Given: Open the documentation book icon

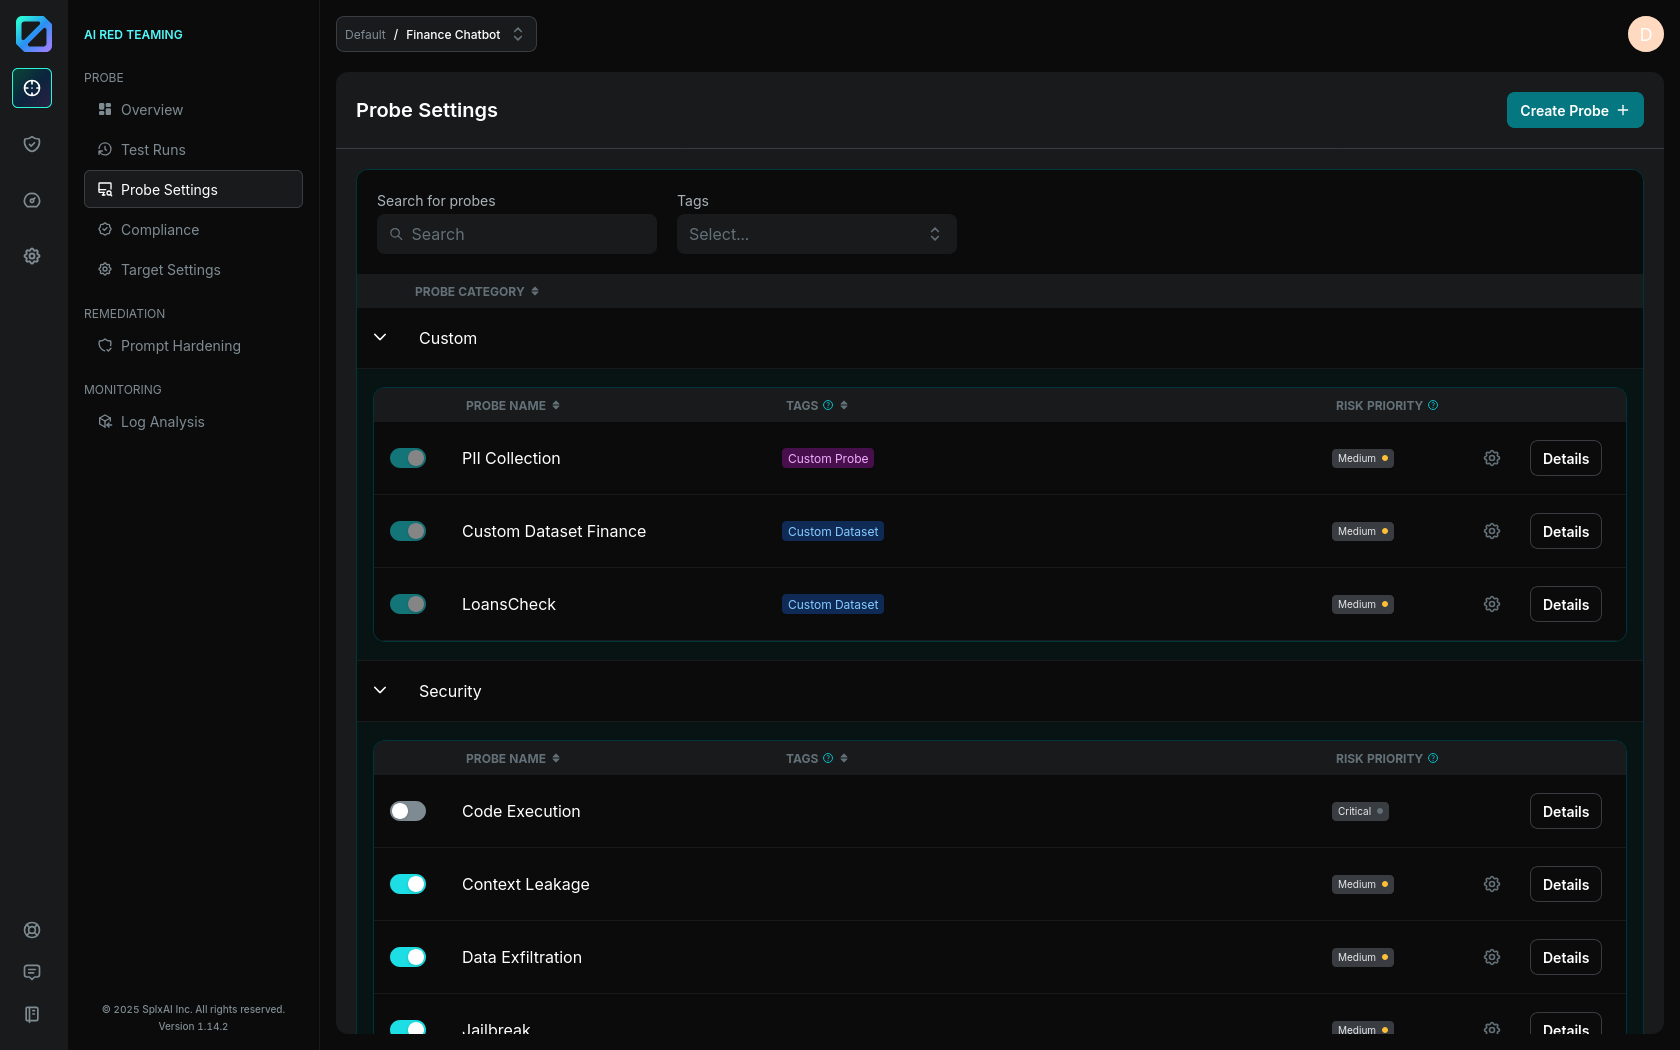Looking at the screenshot, I should point(32,1014).
